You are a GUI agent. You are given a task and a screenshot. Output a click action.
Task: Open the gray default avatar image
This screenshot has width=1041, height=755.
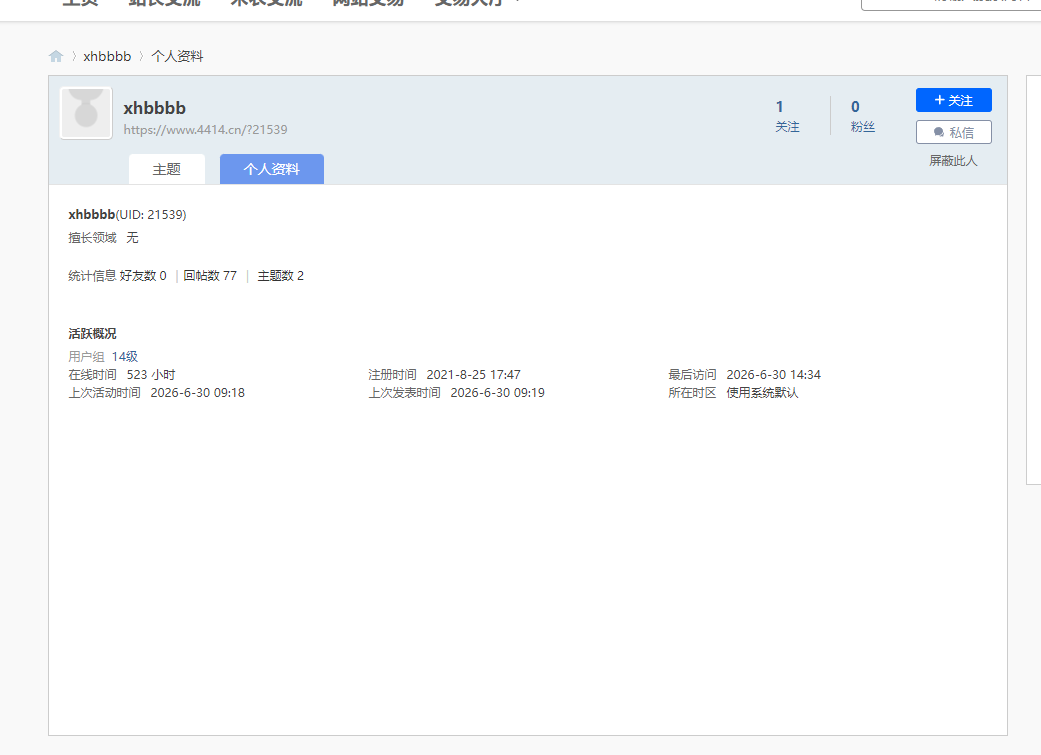(86, 113)
